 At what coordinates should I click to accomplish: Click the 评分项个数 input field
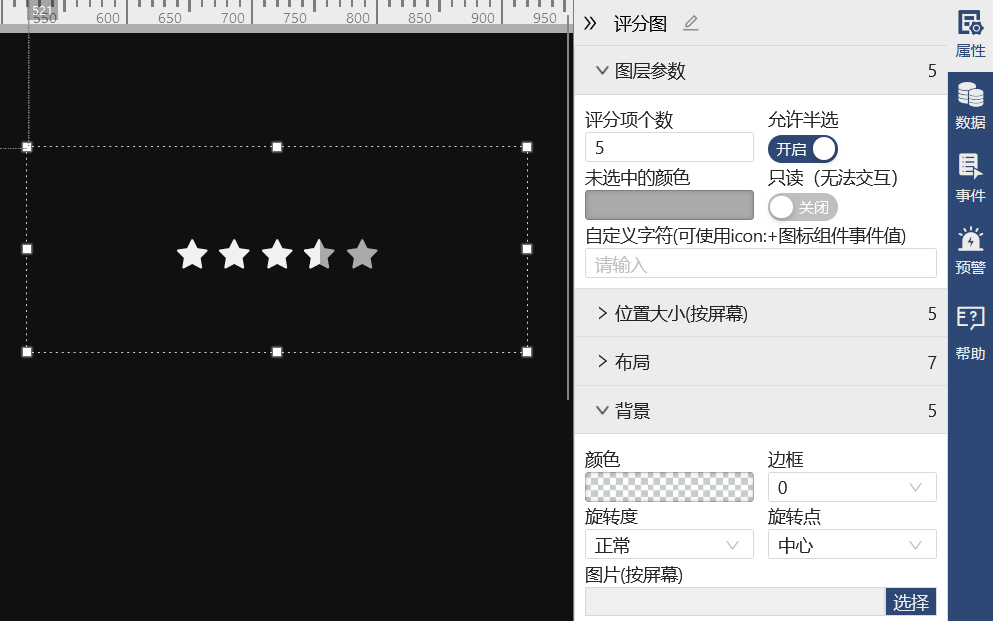click(x=669, y=147)
